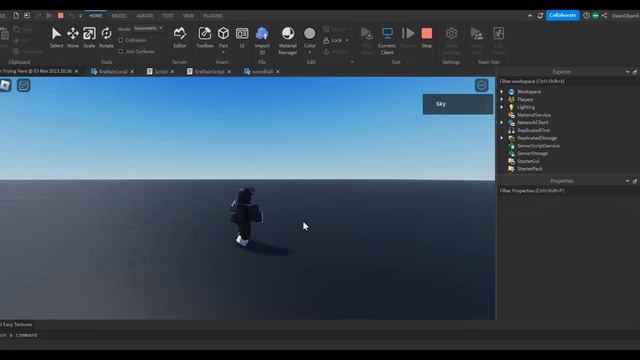Open Game Settings gear icon
Viewport: 640px width, 360px height.
[451, 33]
